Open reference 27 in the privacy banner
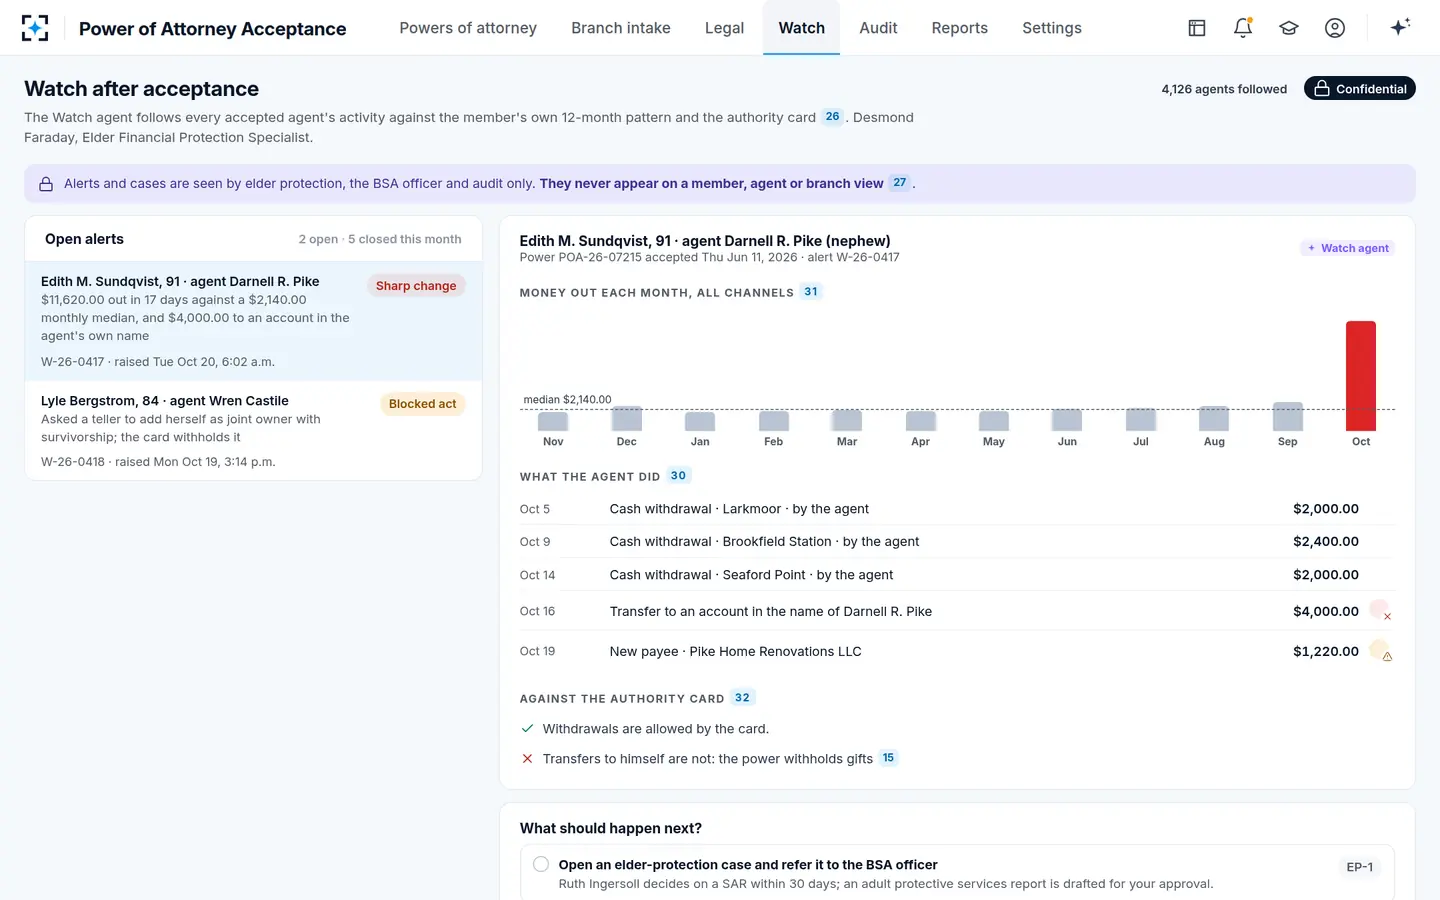1440x900 pixels. [900, 183]
